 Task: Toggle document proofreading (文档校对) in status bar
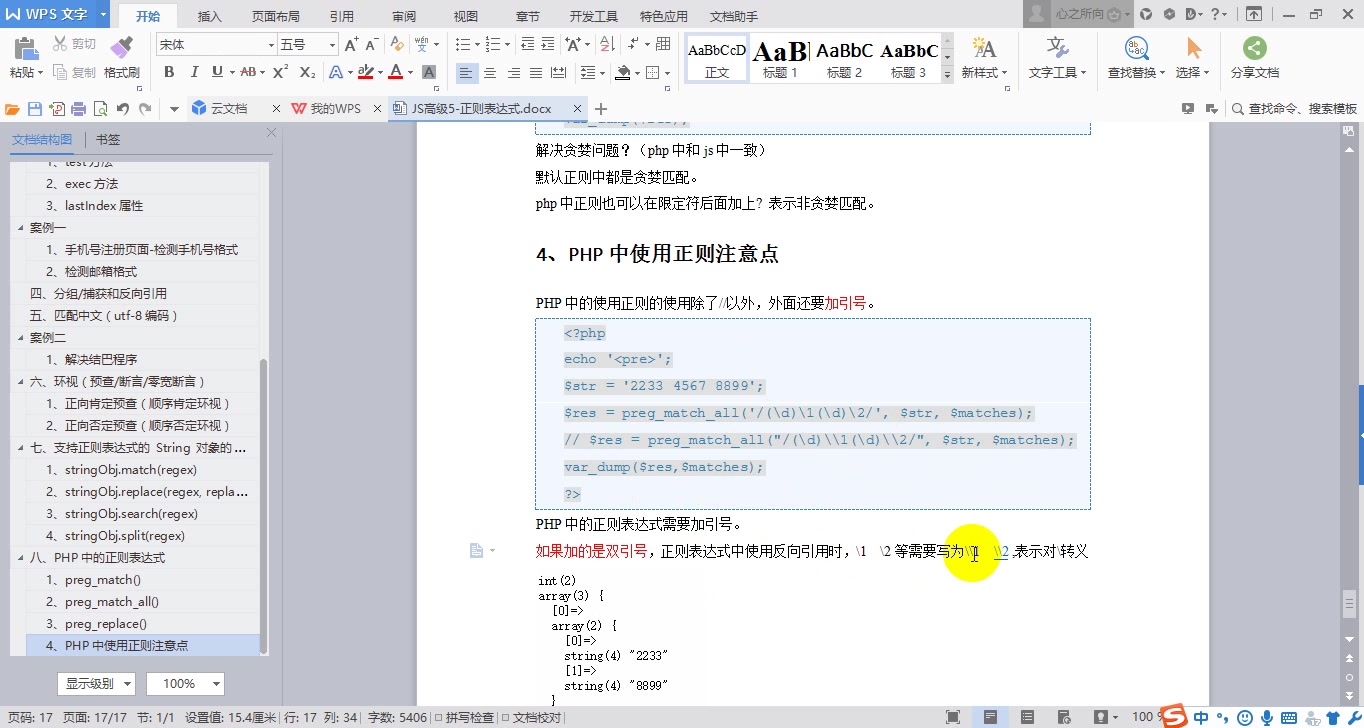(x=530, y=717)
